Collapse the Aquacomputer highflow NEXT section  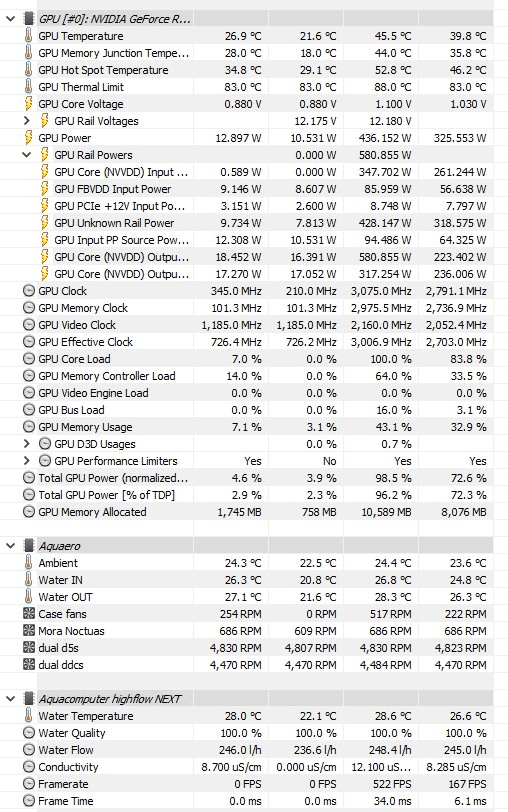click(10, 699)
